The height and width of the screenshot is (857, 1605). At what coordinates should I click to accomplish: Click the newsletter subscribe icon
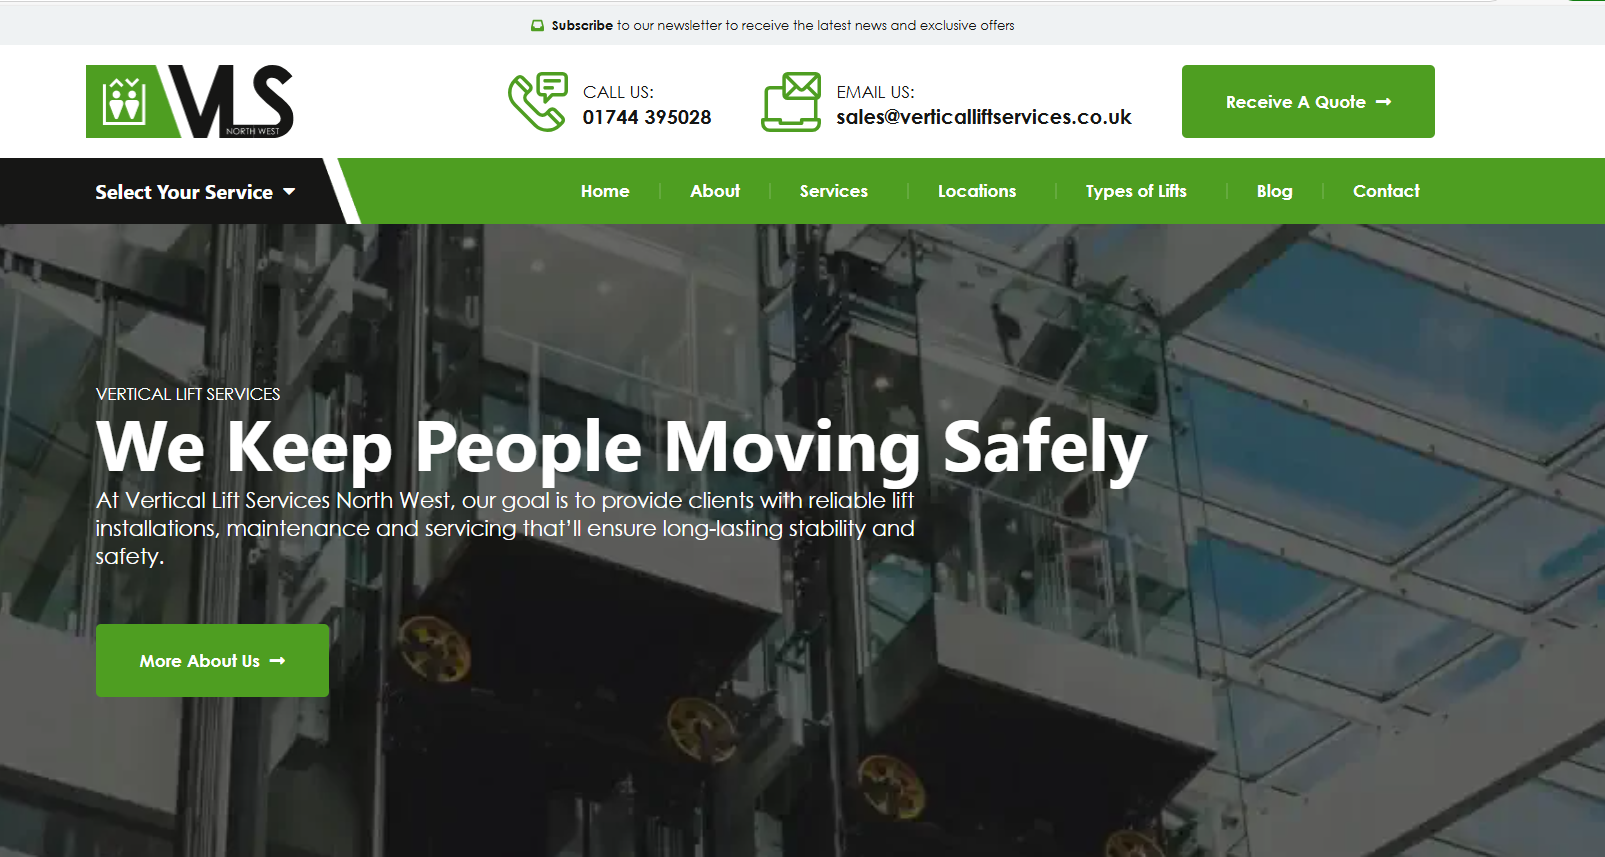[538, 26]
